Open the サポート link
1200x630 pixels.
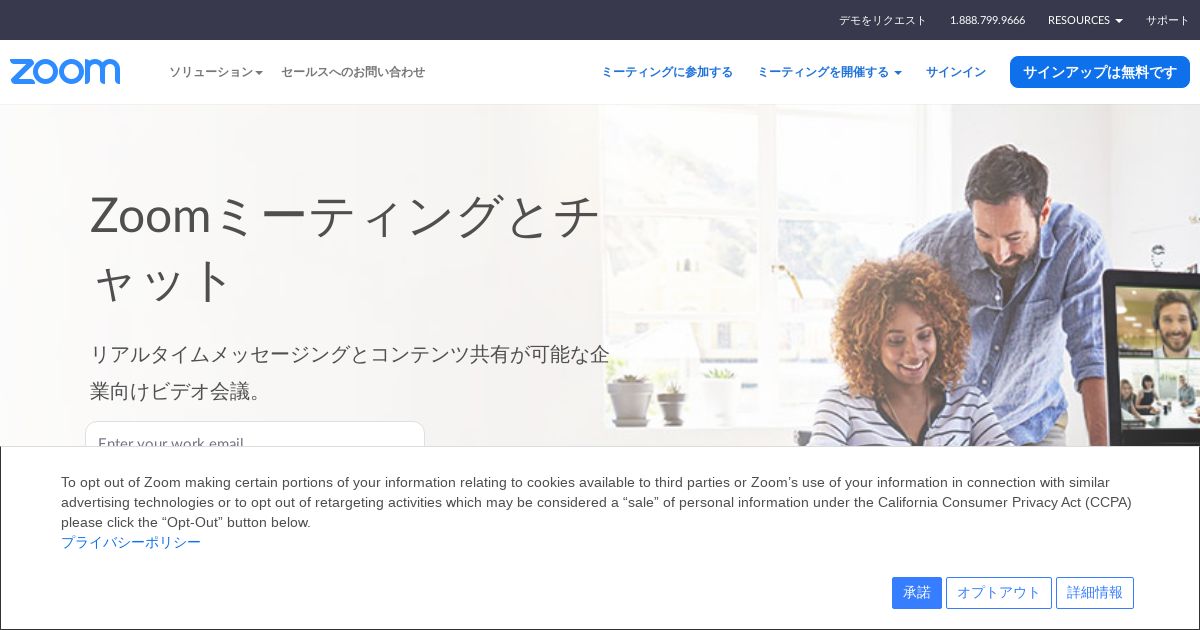point(1168,20)
